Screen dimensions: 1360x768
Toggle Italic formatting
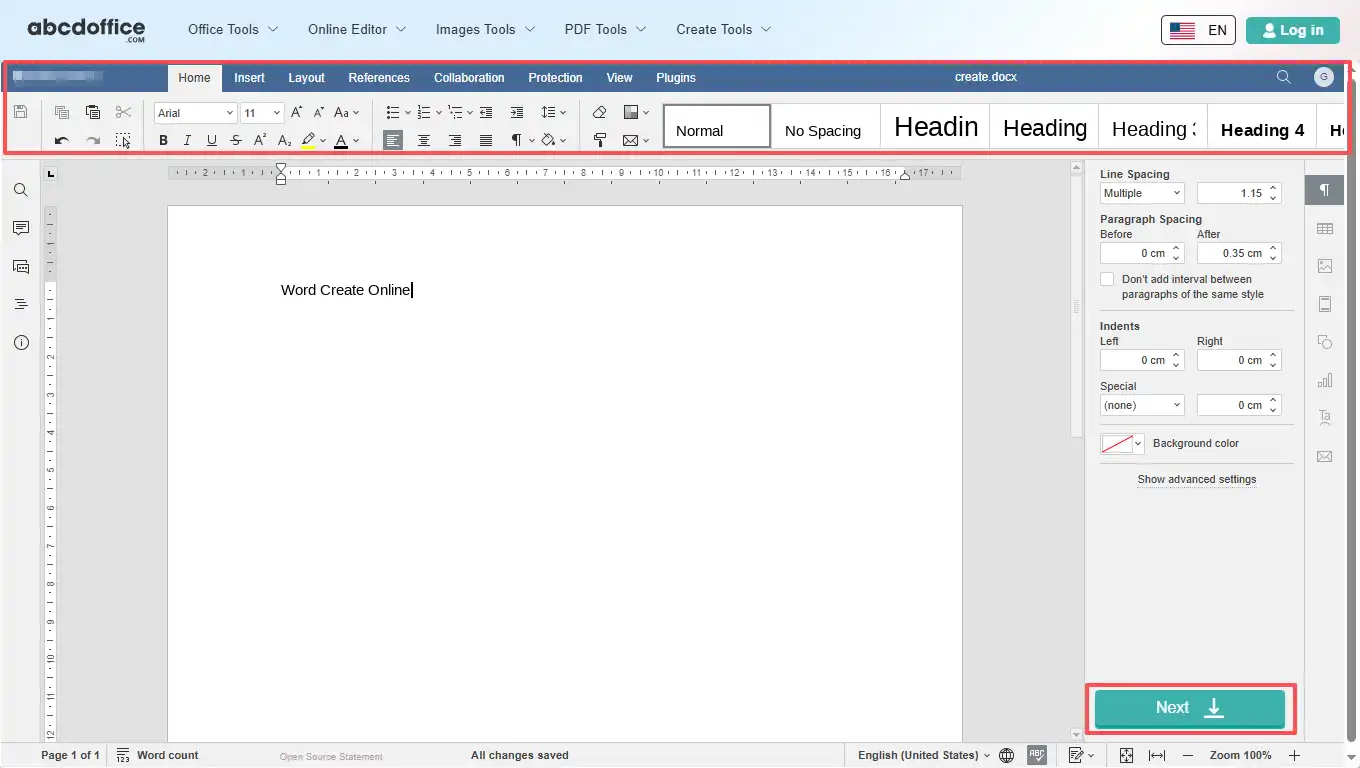187,140
